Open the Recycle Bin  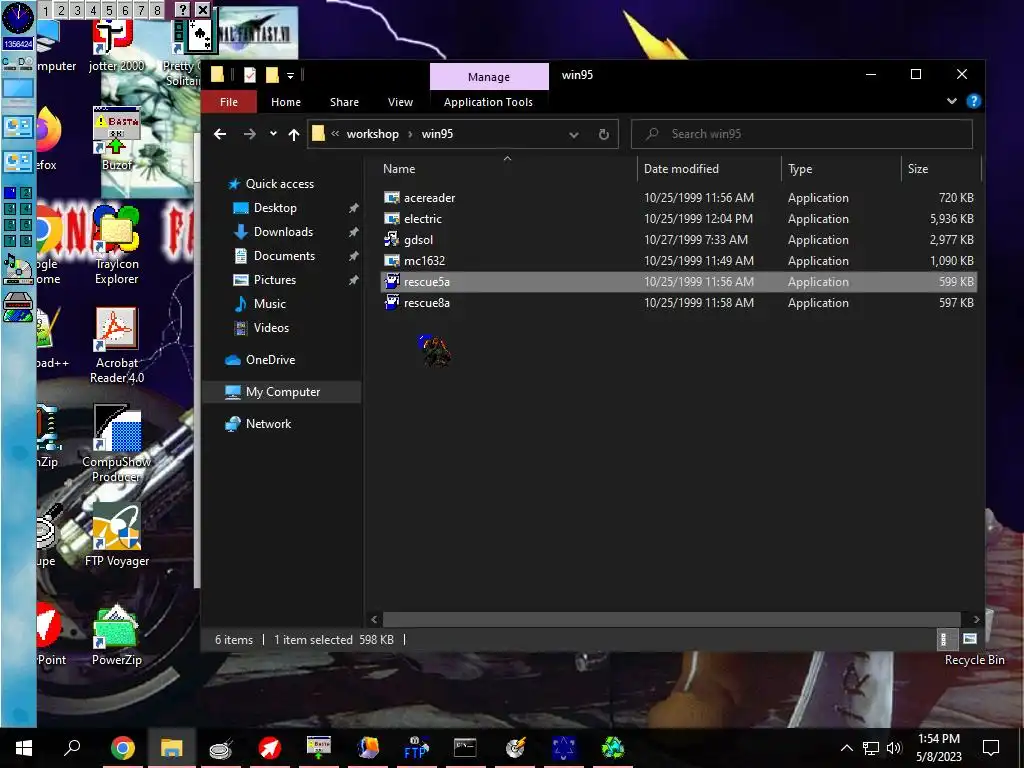[x=974, y=660]
